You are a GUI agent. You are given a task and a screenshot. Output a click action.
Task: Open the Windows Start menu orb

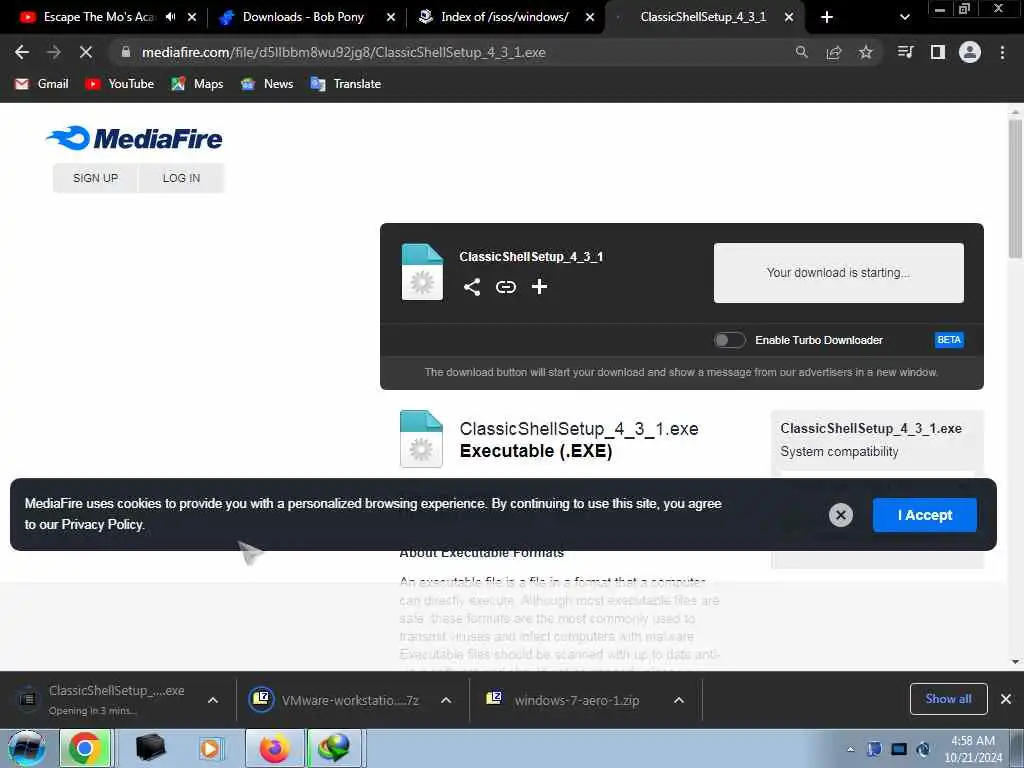tap(27, 748)
